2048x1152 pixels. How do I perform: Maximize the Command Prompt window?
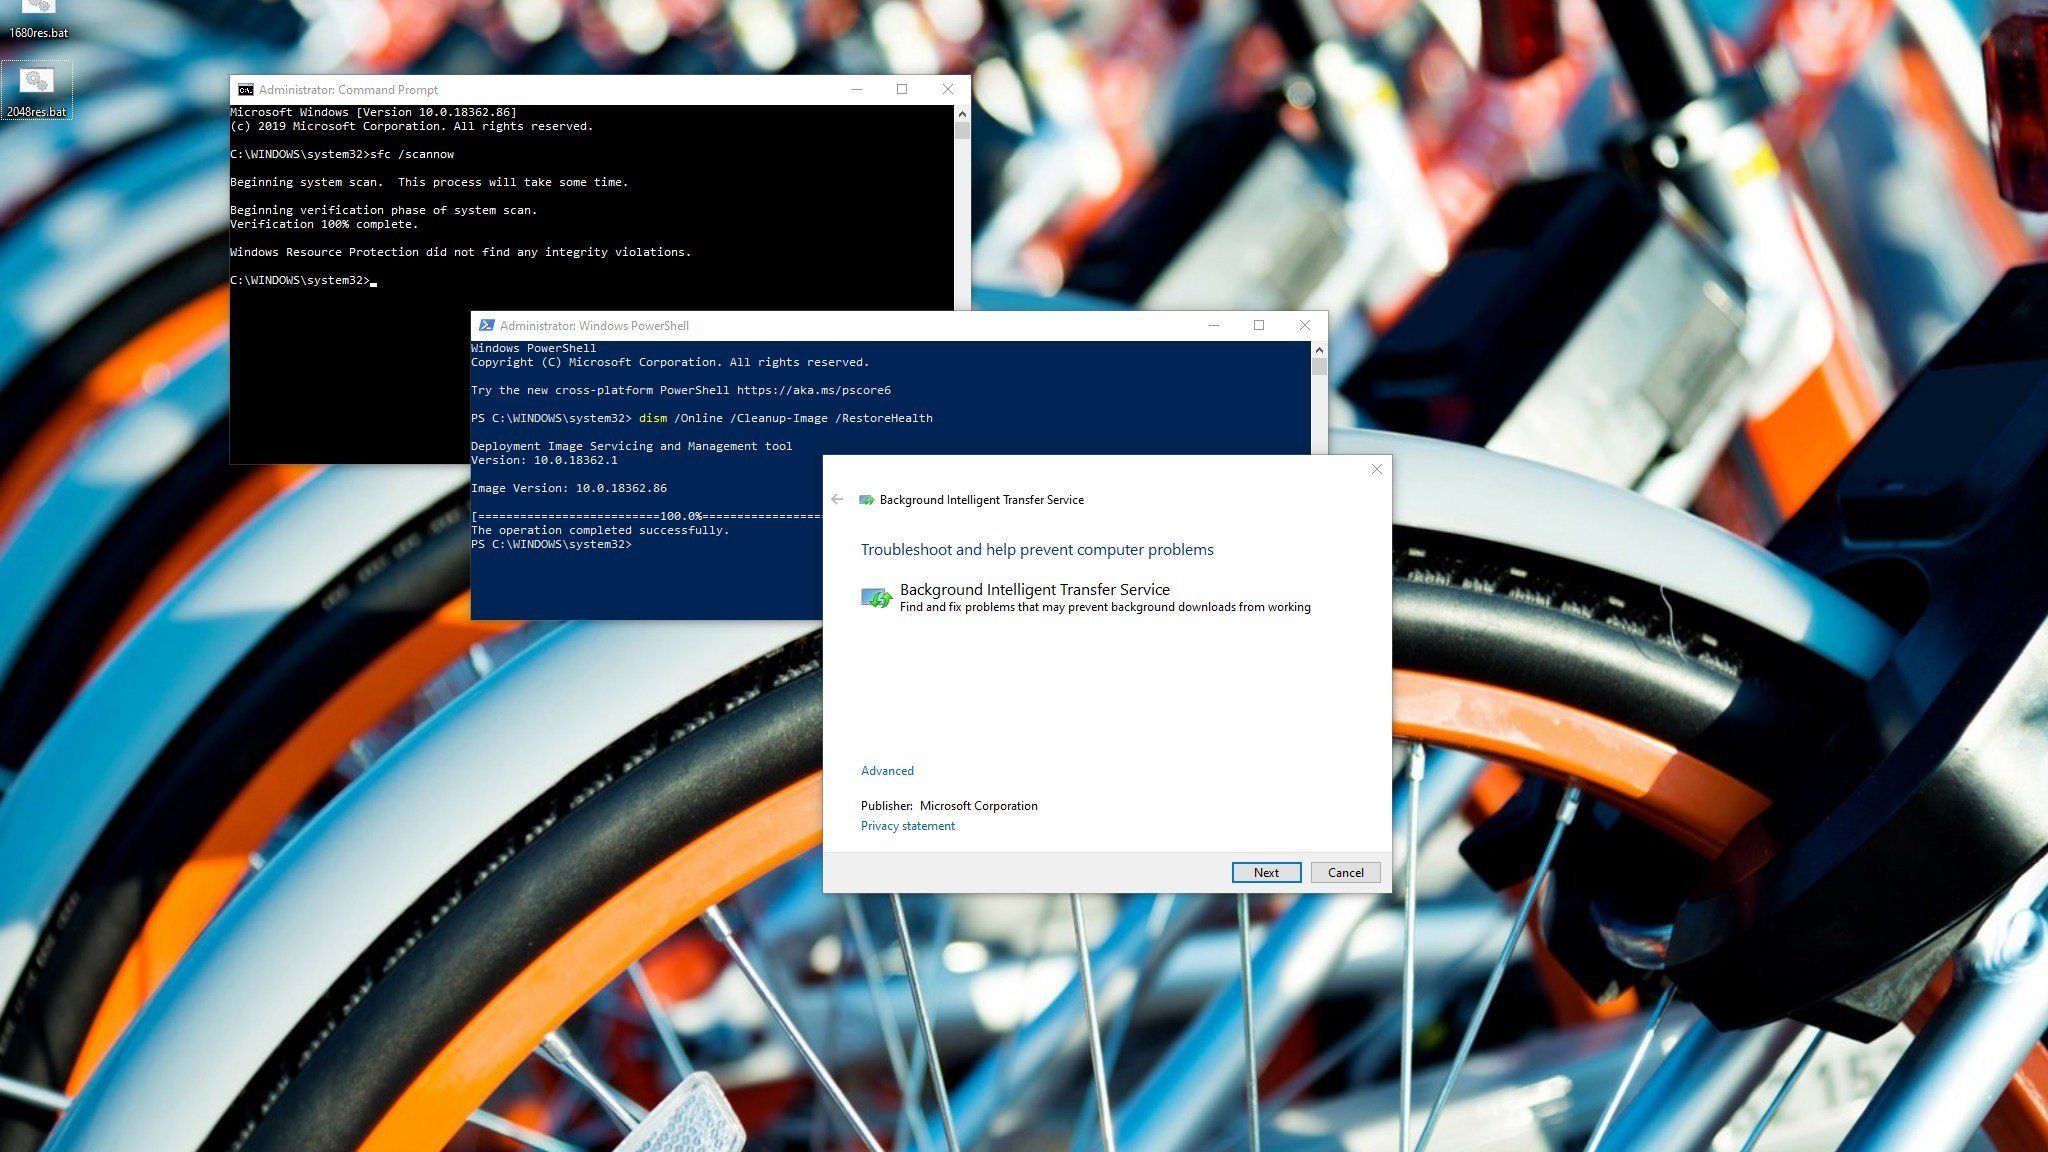tap(902, 90)
